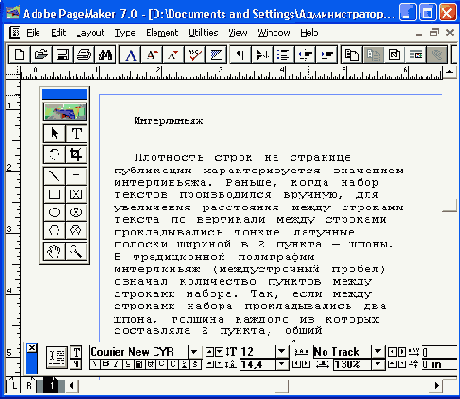The image size is (460, 399).
Task: Click the Fill and Stroke toolbar icon
Action: point(217,54)
